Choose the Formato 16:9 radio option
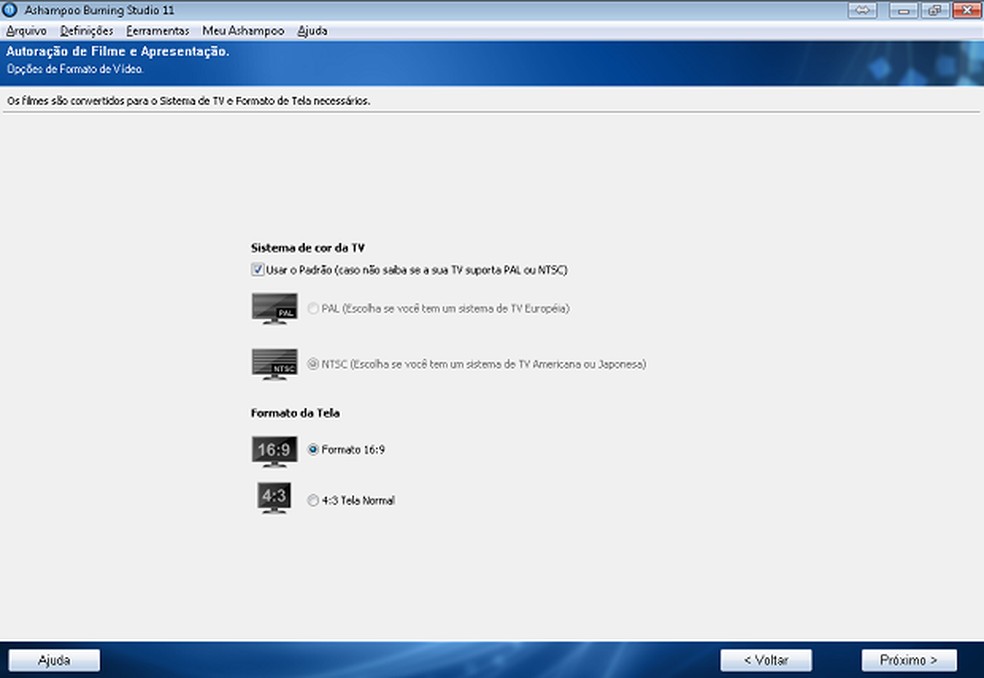The height and width of the screenshot is (678, 984). tap(313, 449)
